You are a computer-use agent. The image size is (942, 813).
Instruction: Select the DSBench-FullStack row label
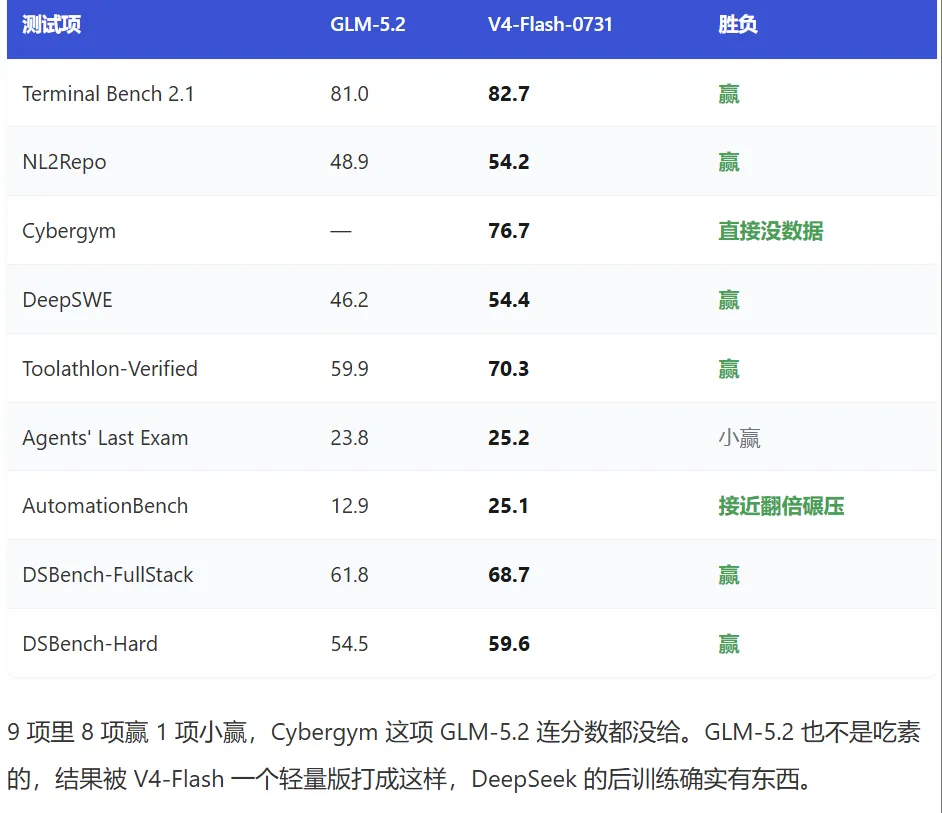pos(108,575)
